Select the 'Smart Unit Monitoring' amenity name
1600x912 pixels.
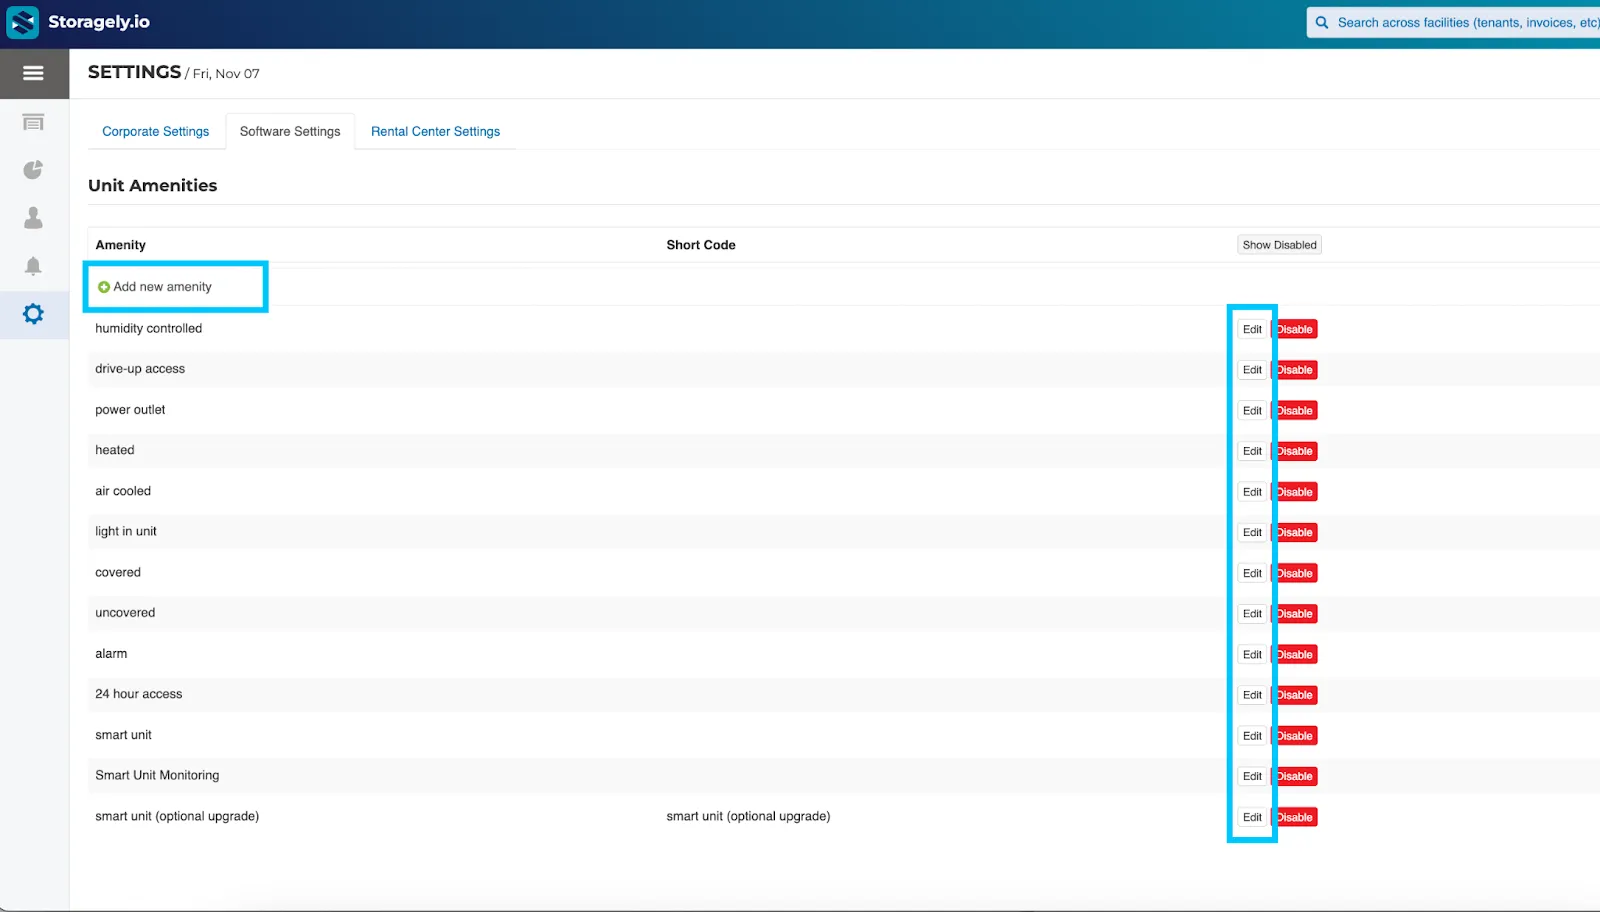pos(157,775)
